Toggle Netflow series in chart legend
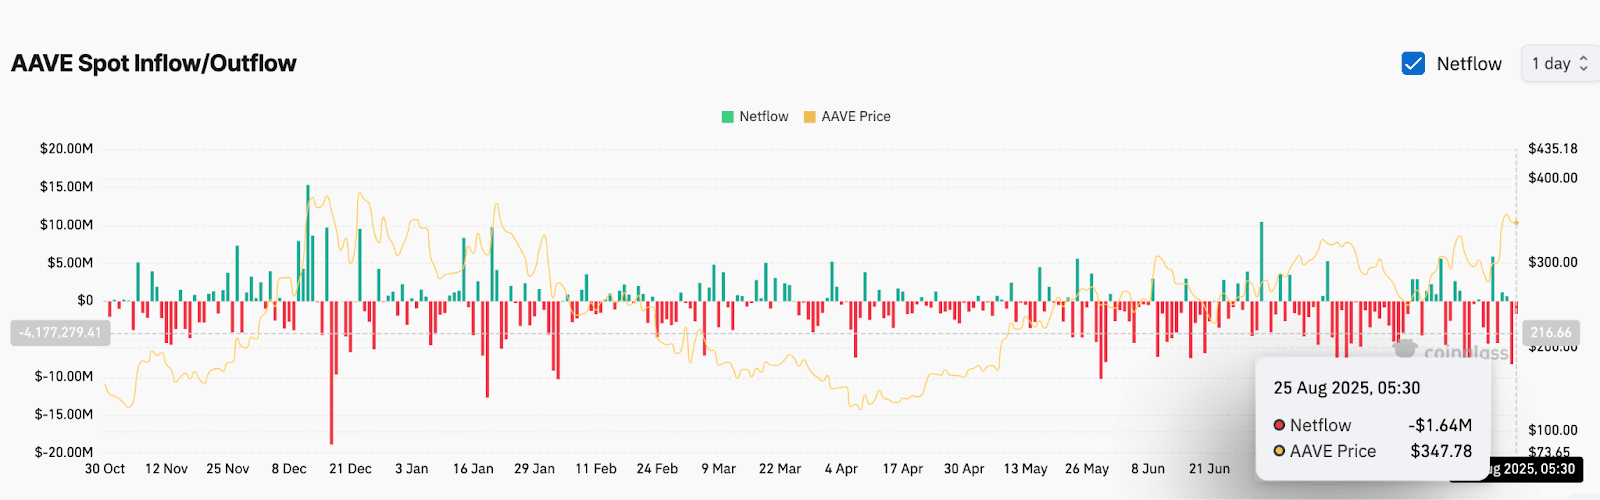 pos(755,117)
